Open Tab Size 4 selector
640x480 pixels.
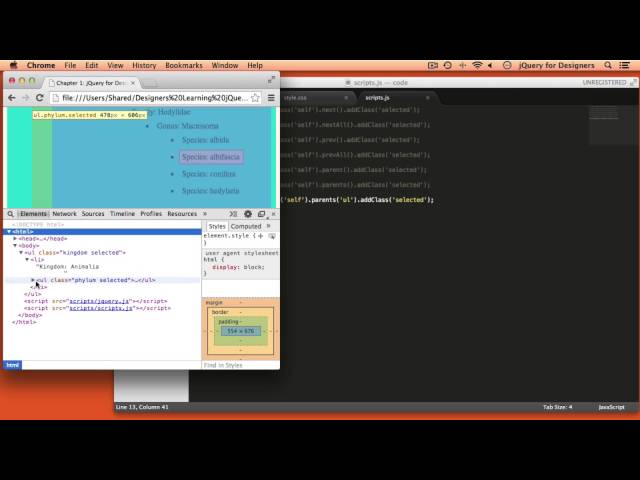pyautogui.click(x=558, y=407)
